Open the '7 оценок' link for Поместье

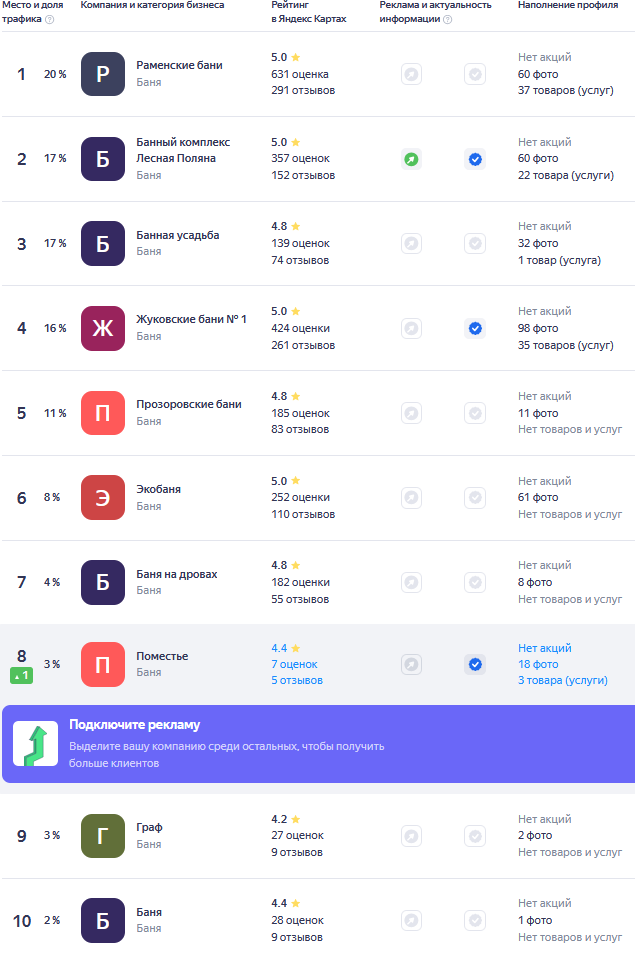tap(294, 664)
